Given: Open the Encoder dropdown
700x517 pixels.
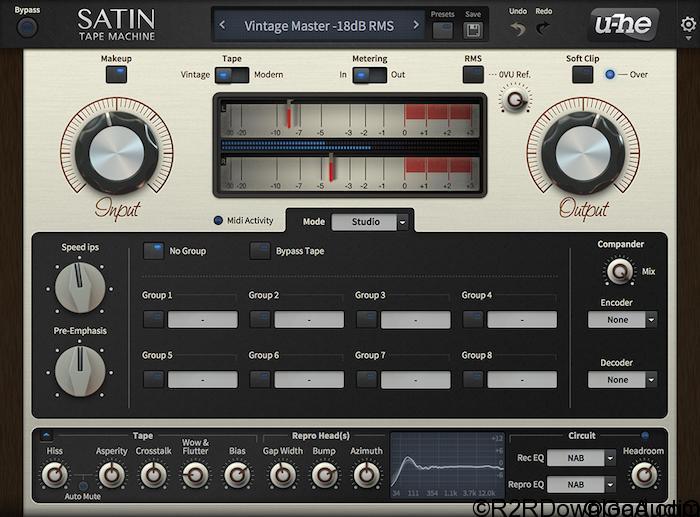Looking at the screenshot, I should click(x=622, y=320).
